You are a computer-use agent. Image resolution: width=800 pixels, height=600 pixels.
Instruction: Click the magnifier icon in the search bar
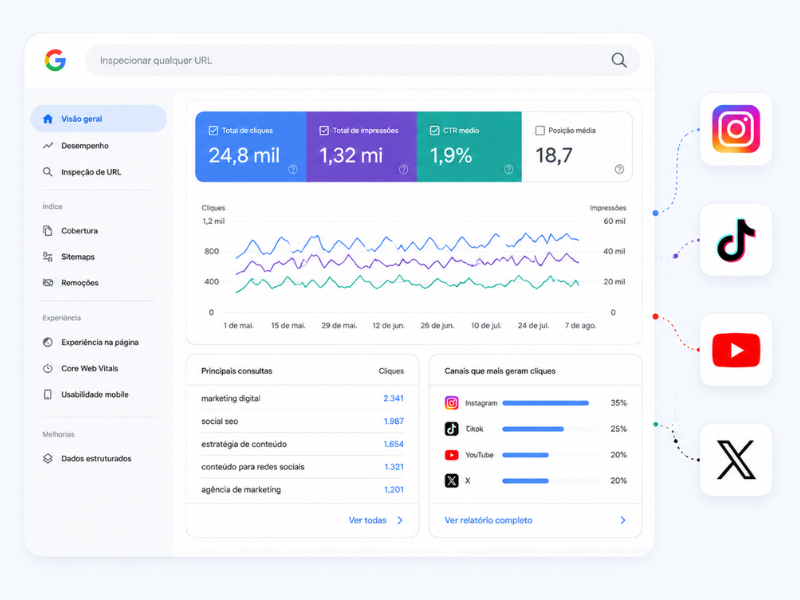click(619, 60)
